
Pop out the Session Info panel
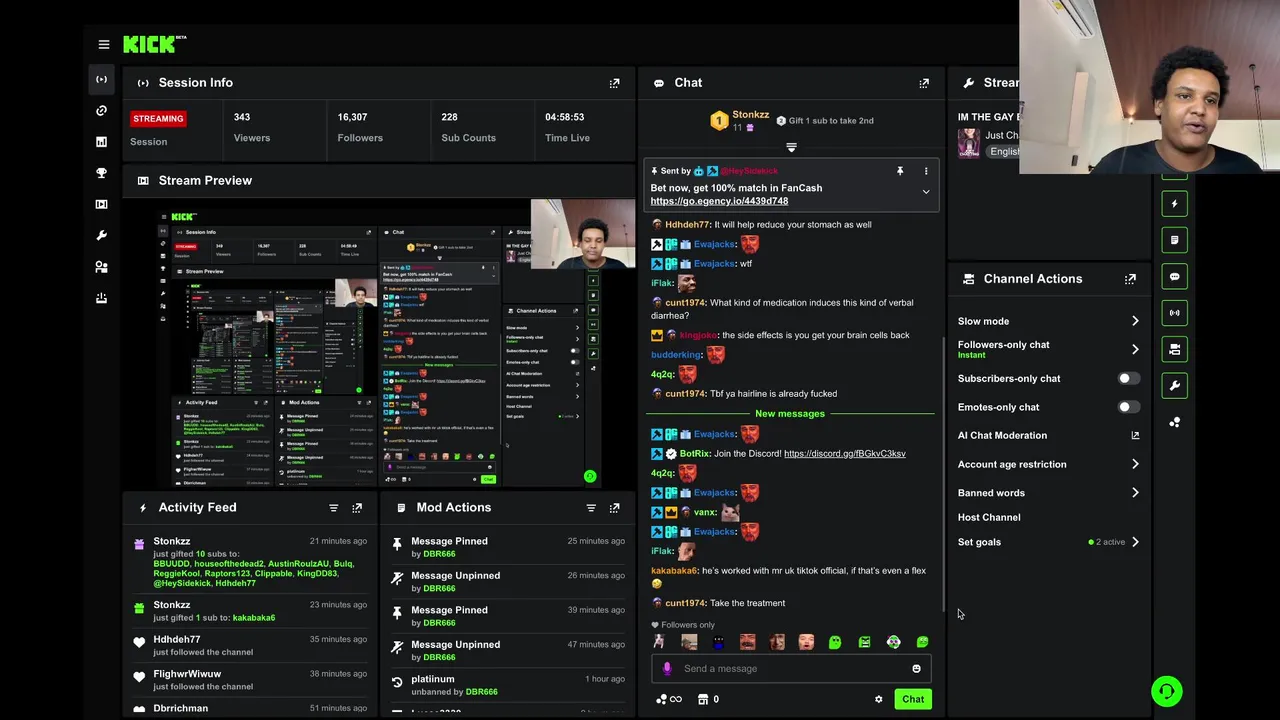614,83
